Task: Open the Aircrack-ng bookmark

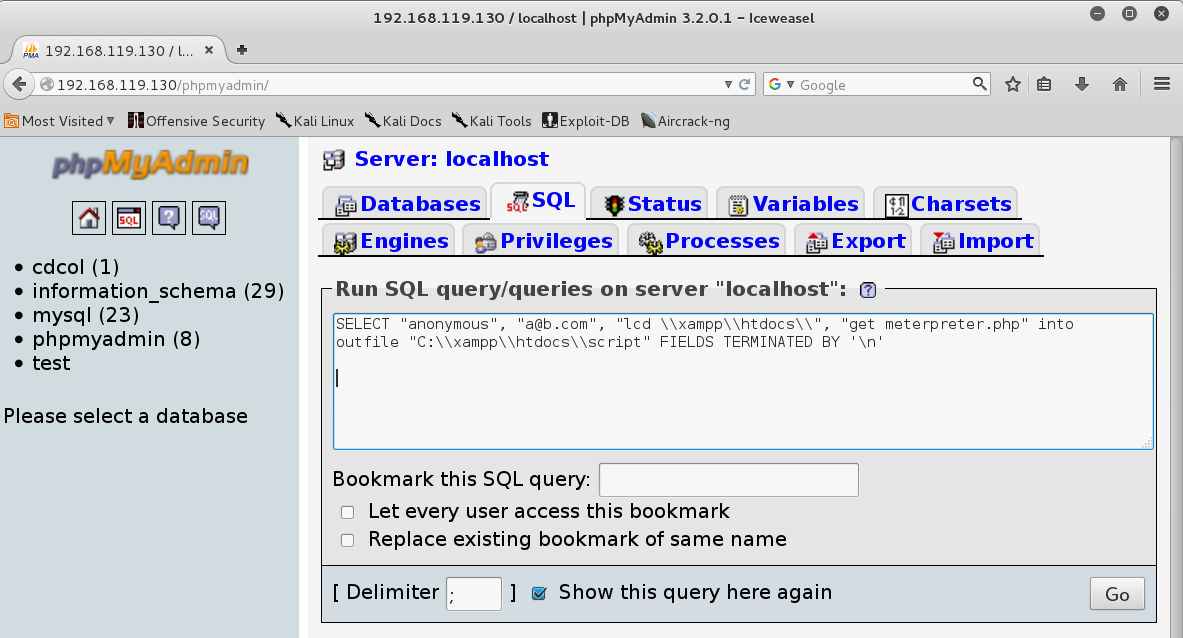Action: (685, 121)
